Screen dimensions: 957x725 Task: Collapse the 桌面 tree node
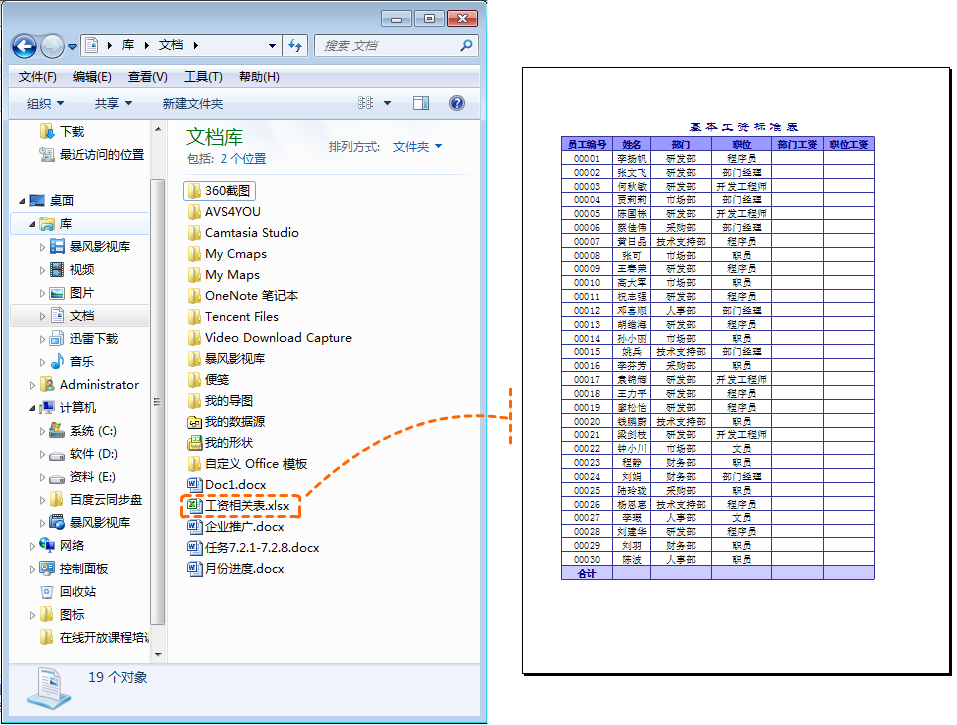(x=22, y=201)
